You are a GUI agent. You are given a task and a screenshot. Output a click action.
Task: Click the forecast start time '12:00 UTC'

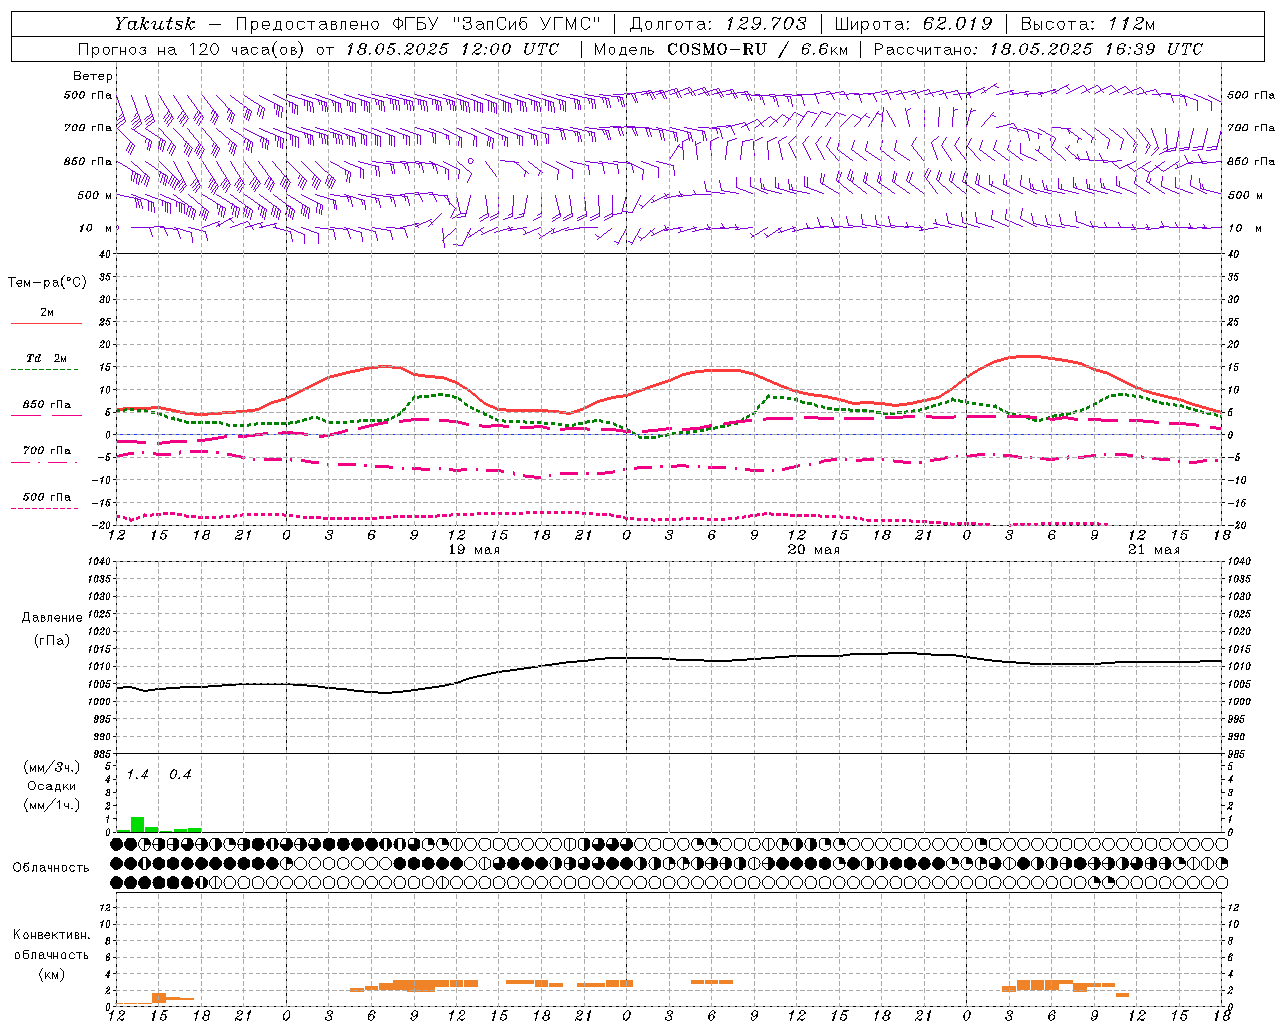[509, 49]
